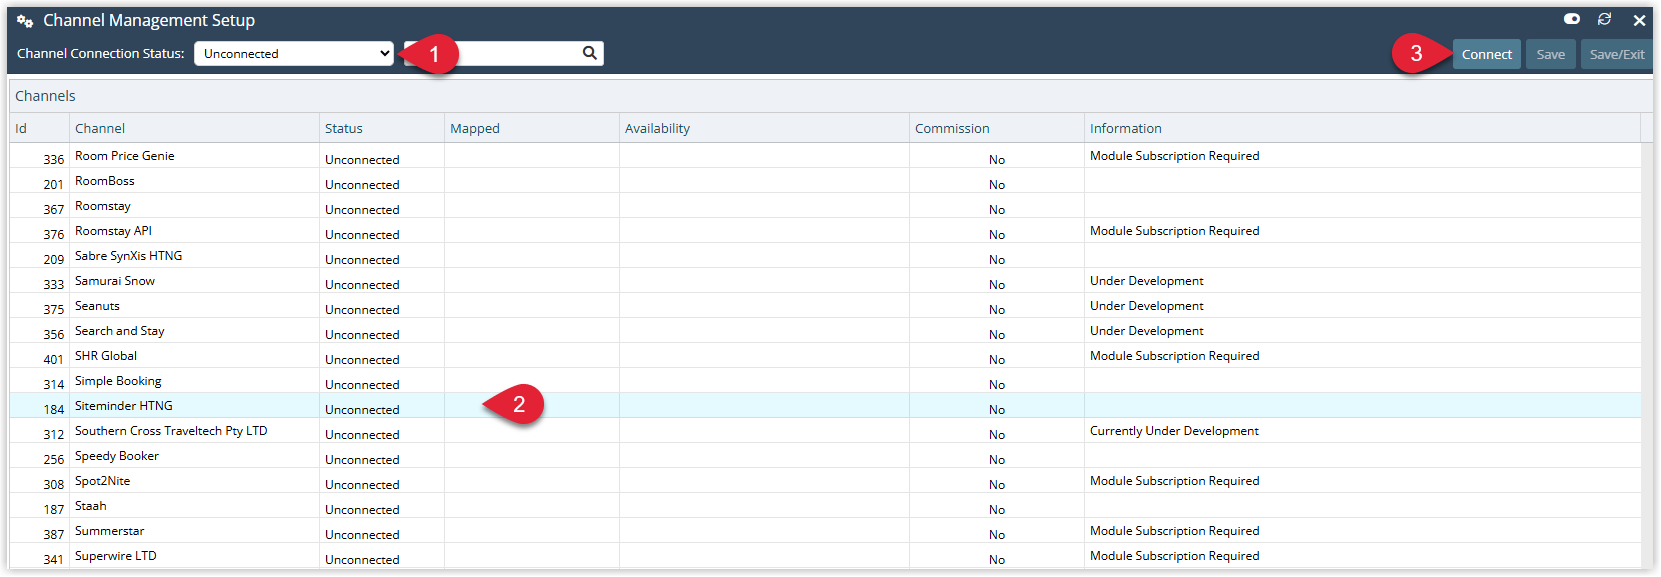
Task: Select the Staah channel row
Action: (825, 505)
